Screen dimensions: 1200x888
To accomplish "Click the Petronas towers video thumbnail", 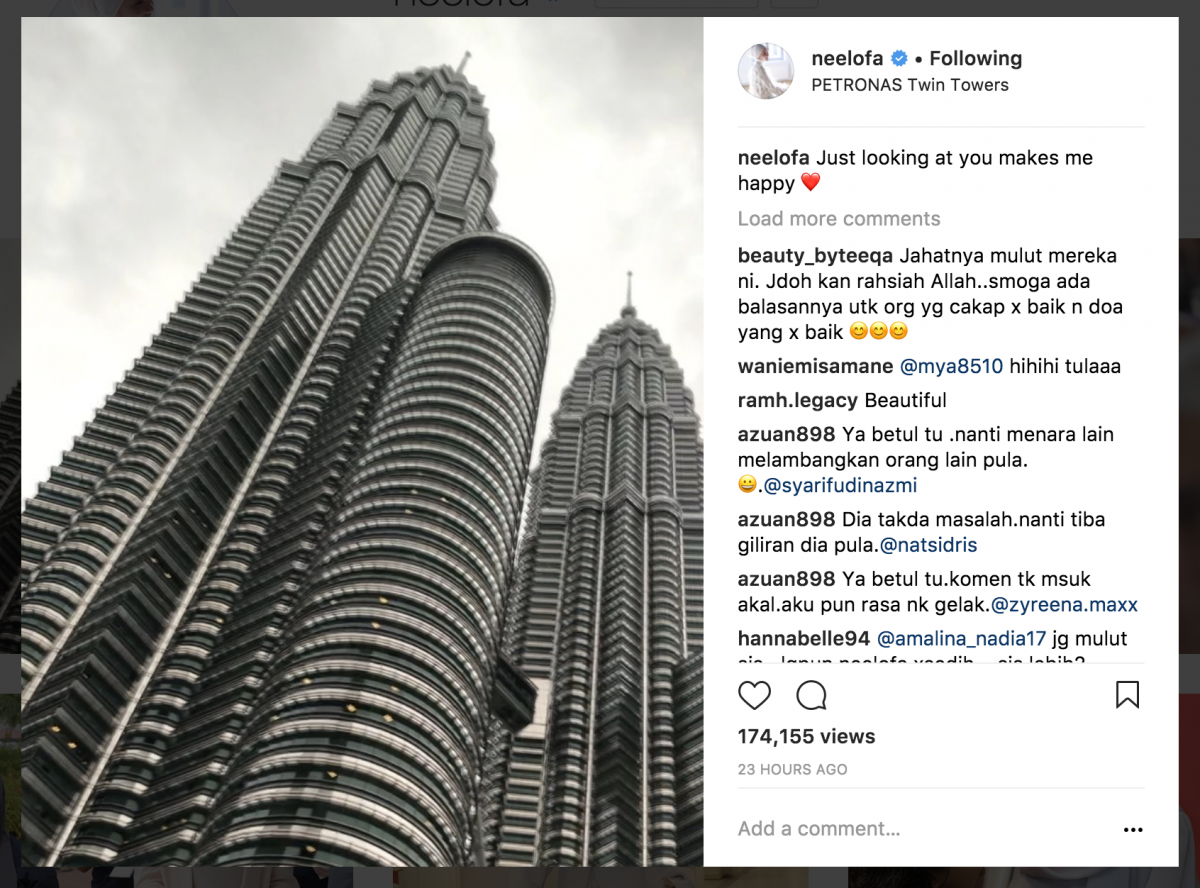I will point(362,442).
